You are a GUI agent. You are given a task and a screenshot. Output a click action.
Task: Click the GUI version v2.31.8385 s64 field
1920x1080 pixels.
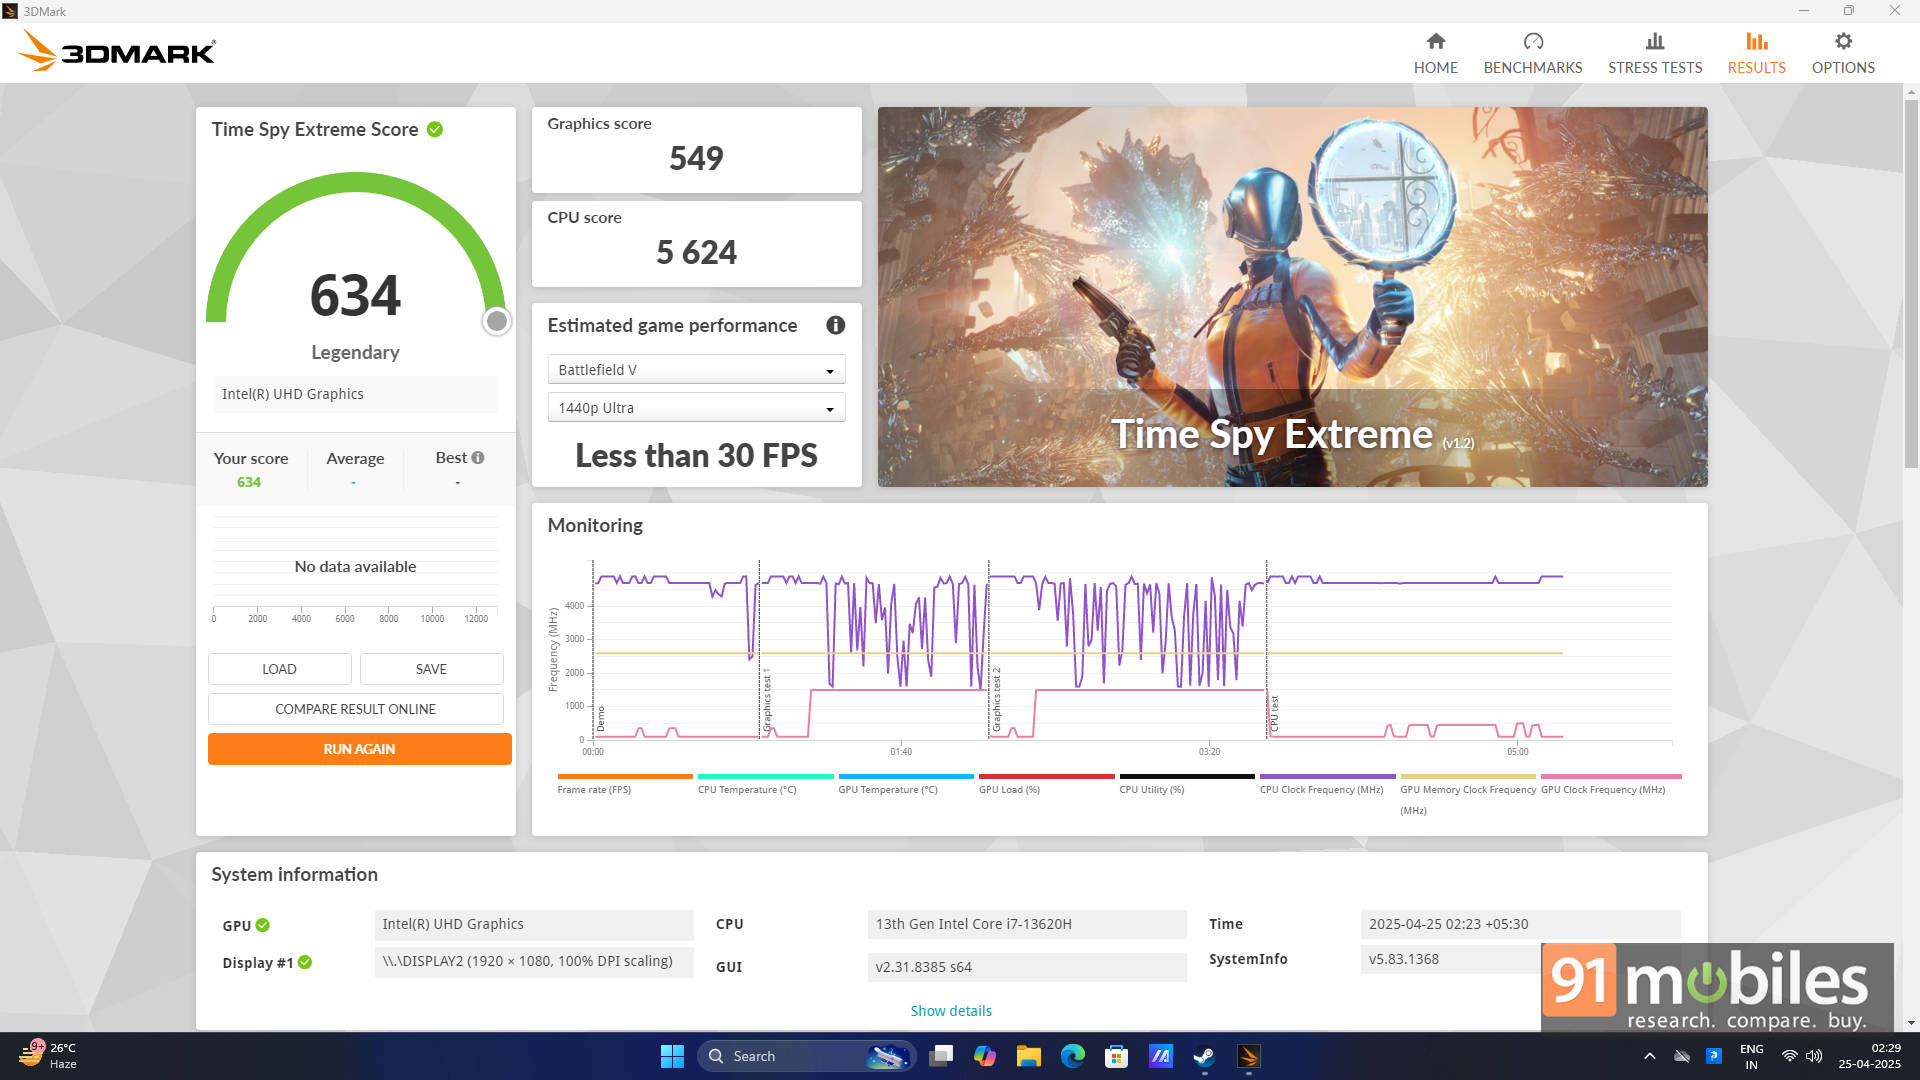tap(1026, 967)
